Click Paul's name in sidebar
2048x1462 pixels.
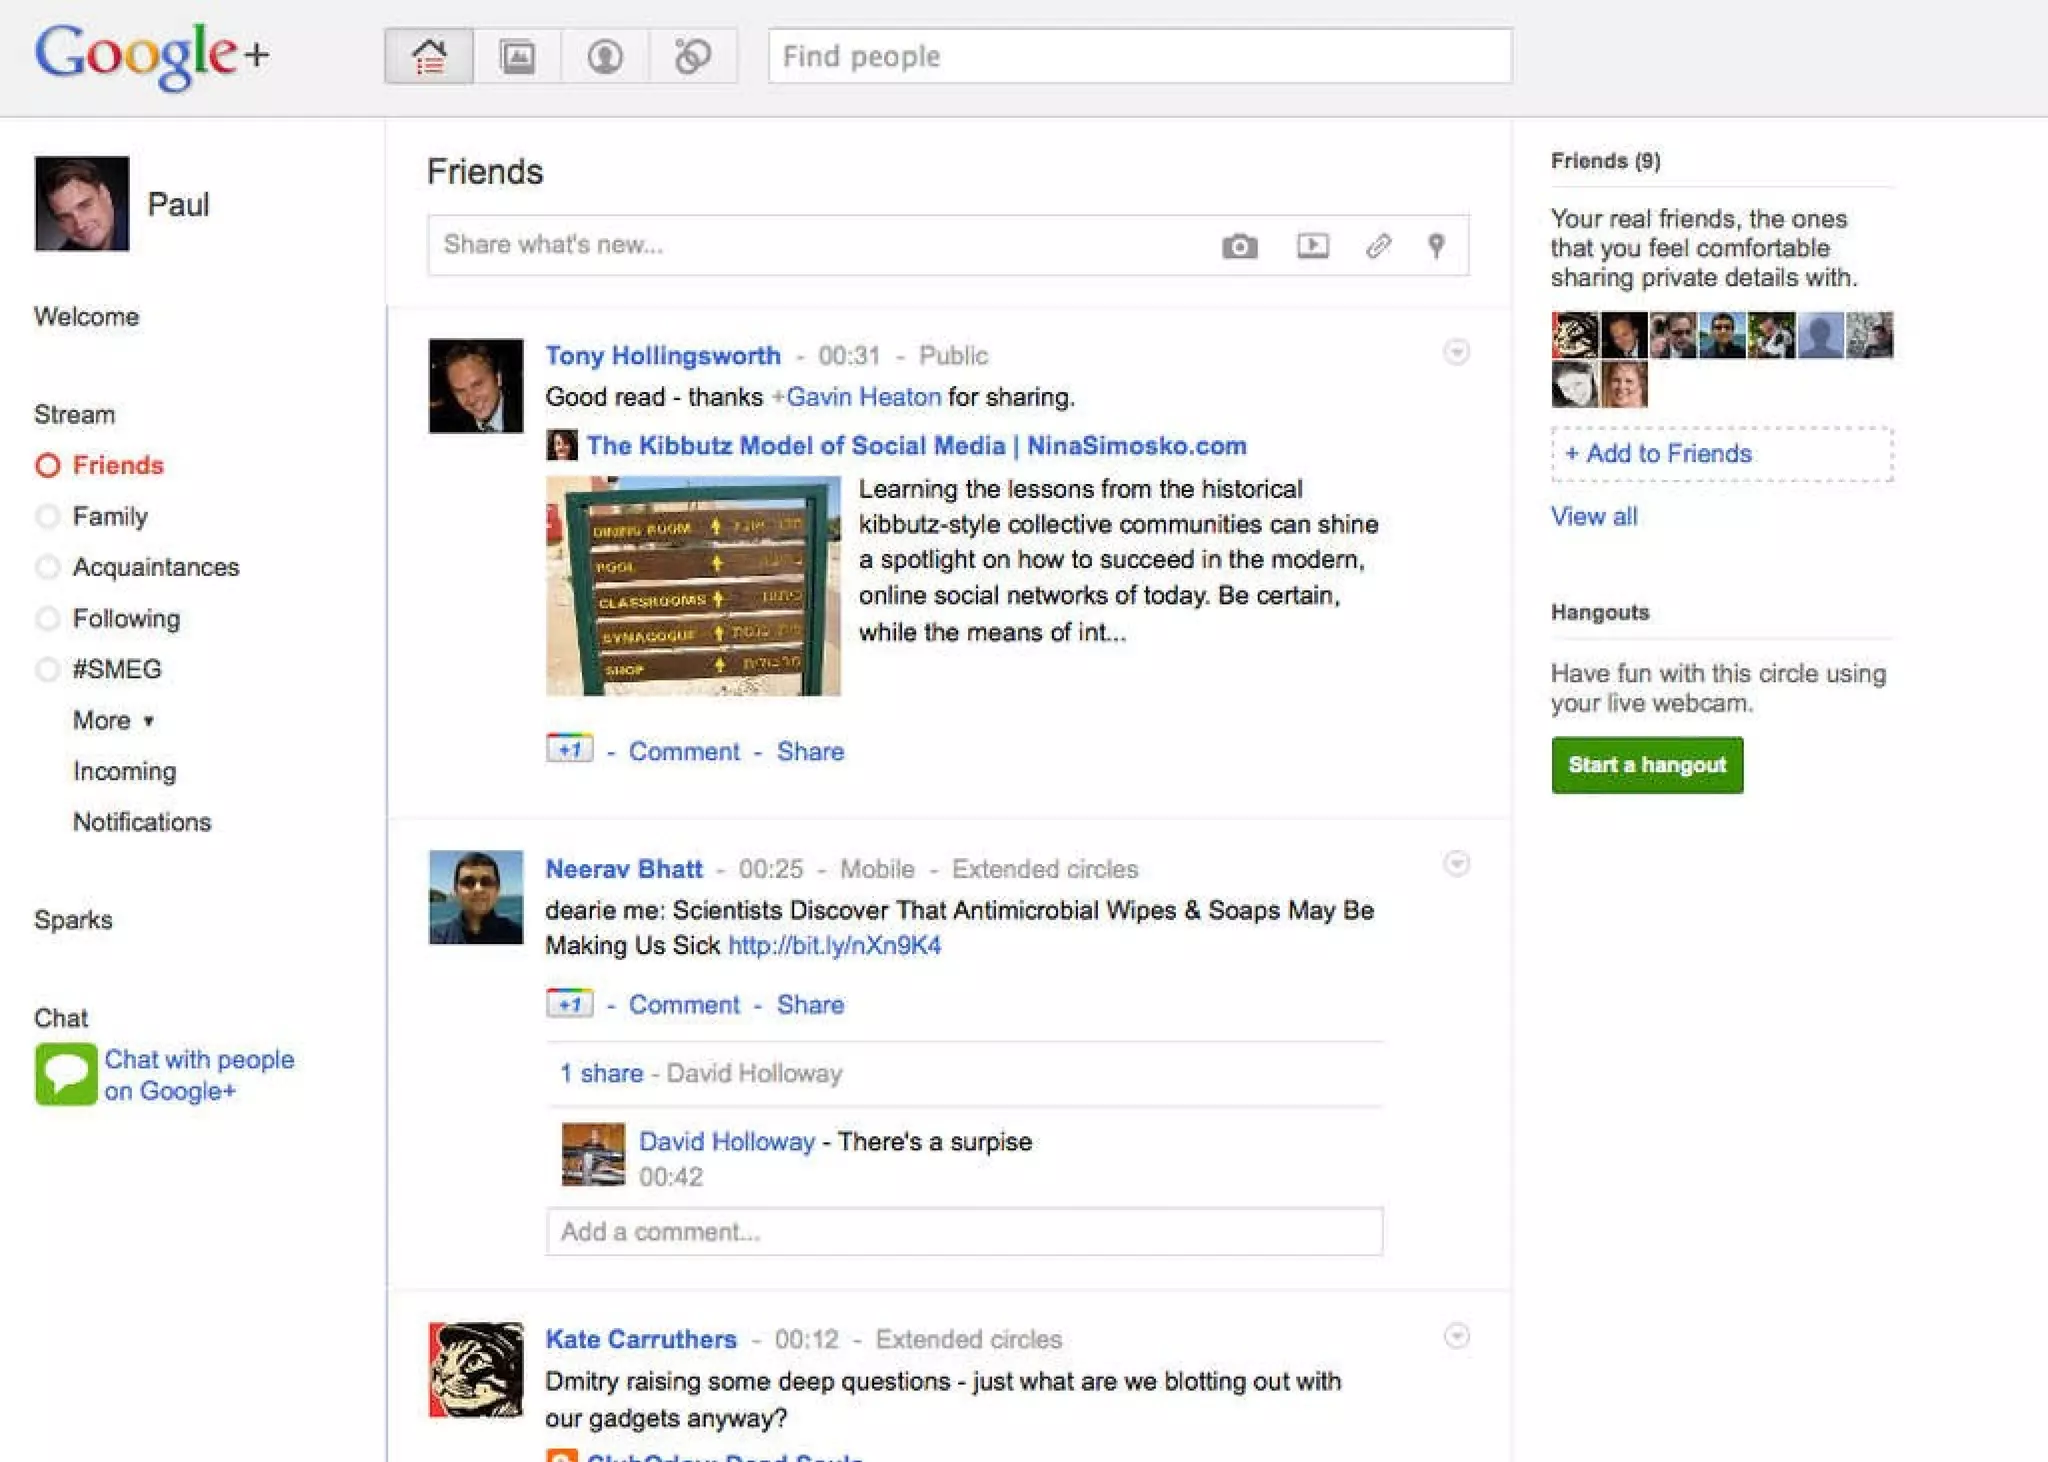coord(179,204)
